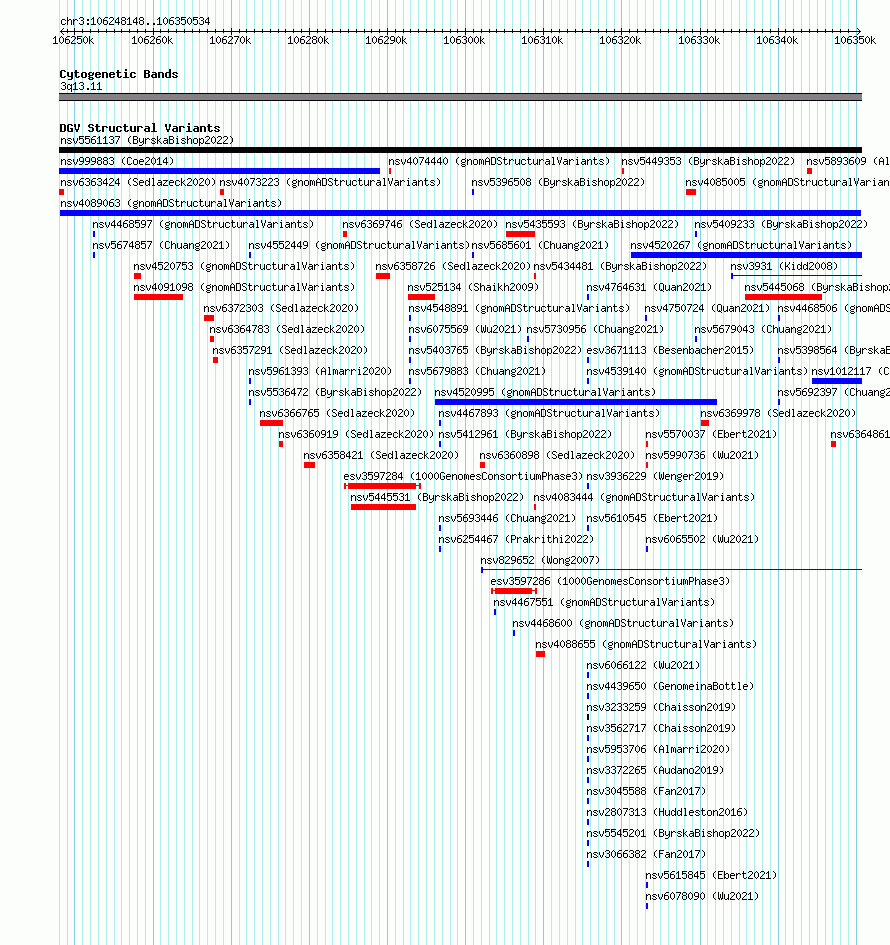Select the thin blue nsv829652 variant line
Screen dimensions: 890x945
coord(671,570)
